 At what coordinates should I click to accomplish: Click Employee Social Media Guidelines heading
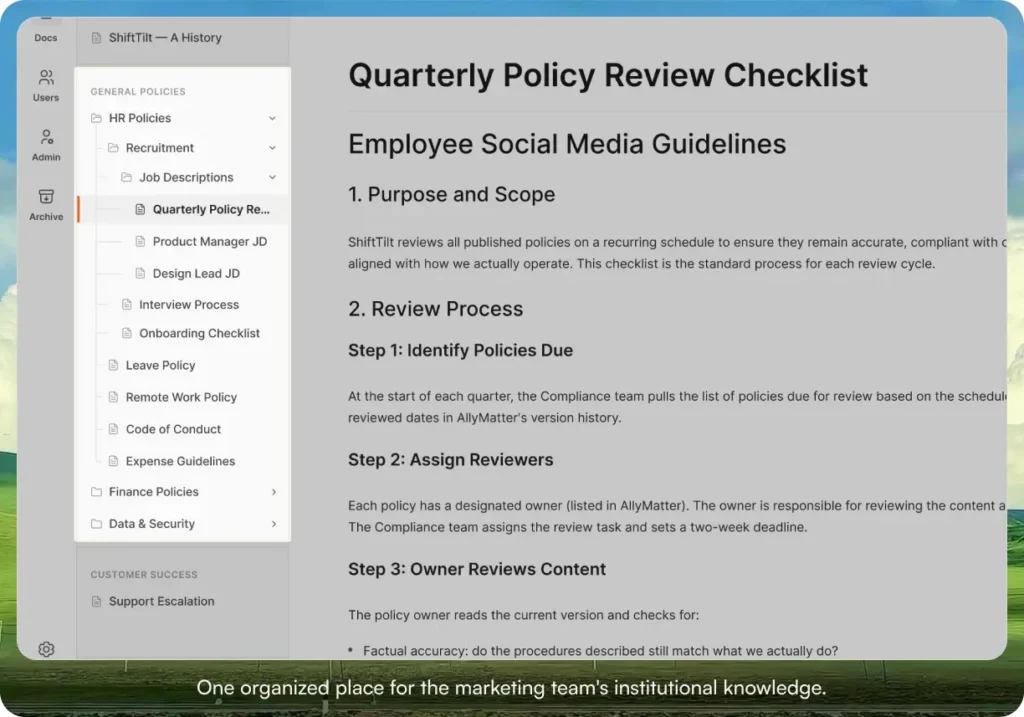click(567, 144)
